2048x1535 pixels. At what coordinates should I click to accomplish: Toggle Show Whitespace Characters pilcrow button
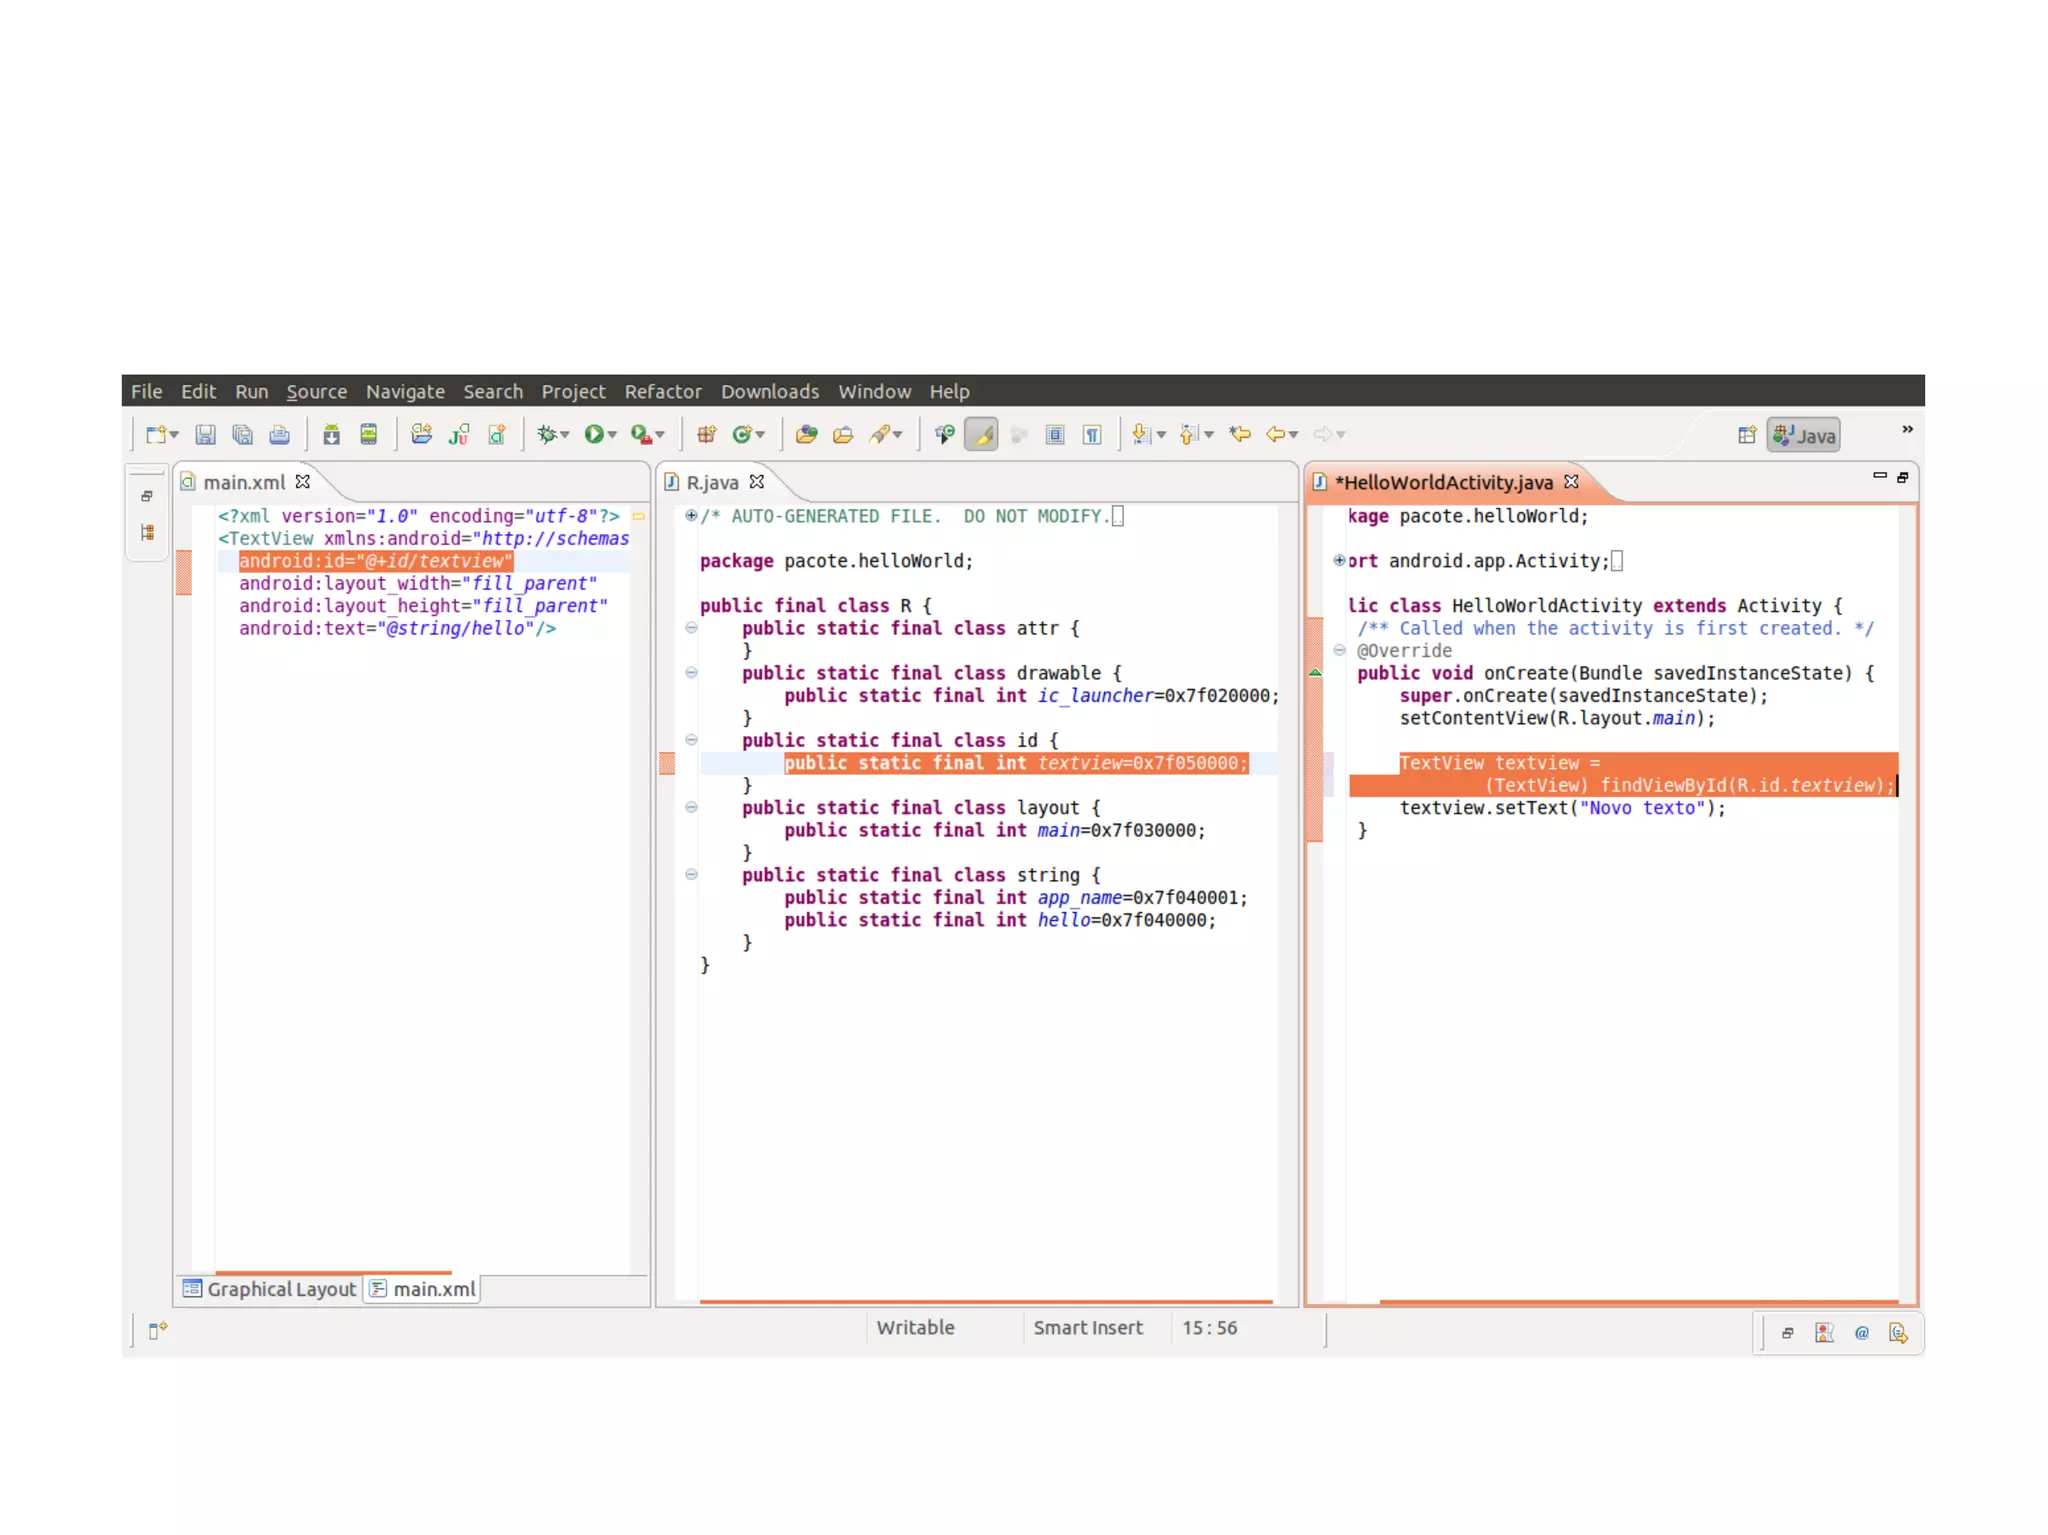[x=1092, y=434]
